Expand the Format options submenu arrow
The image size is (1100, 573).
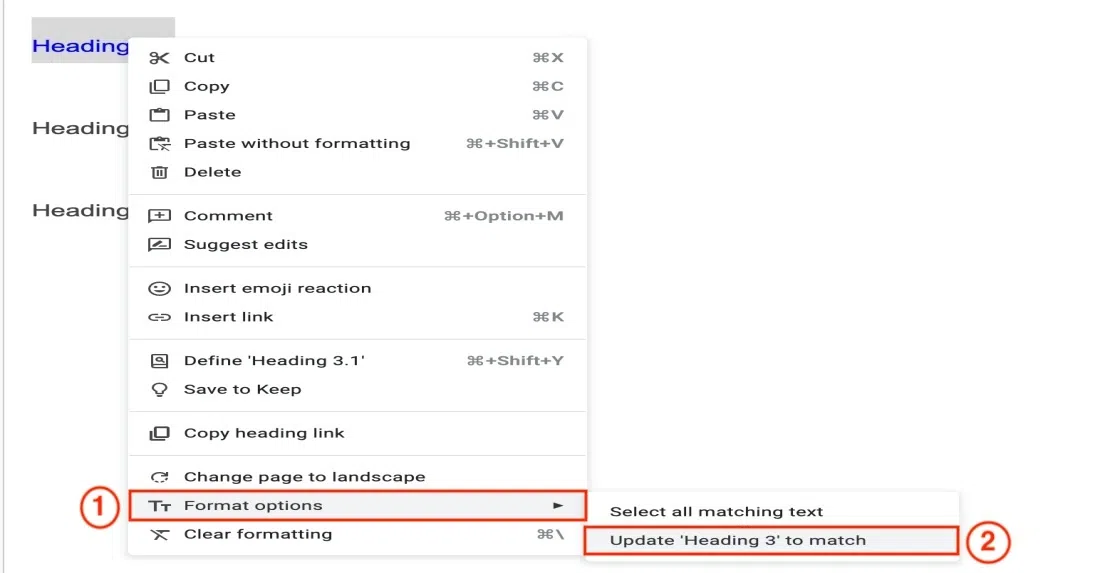(558, 506)
